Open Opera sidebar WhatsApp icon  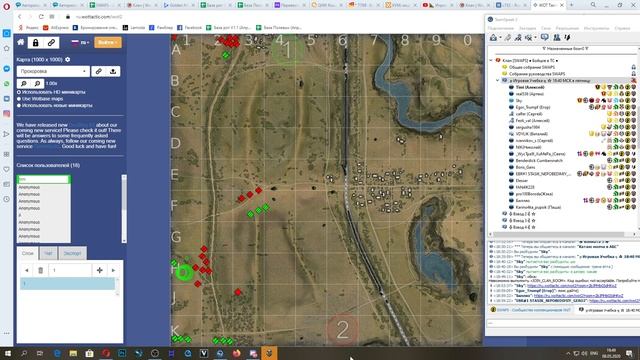click(x=7, y=84)
